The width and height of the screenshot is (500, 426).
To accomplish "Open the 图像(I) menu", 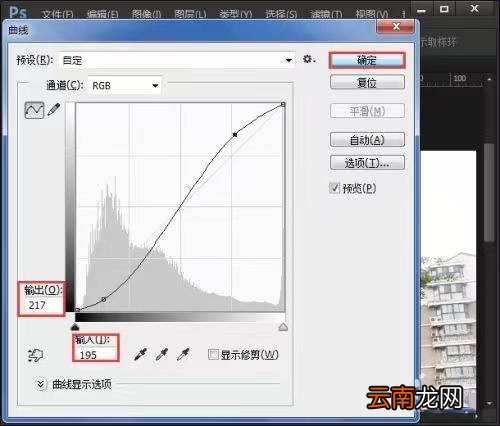I will 147,14.
